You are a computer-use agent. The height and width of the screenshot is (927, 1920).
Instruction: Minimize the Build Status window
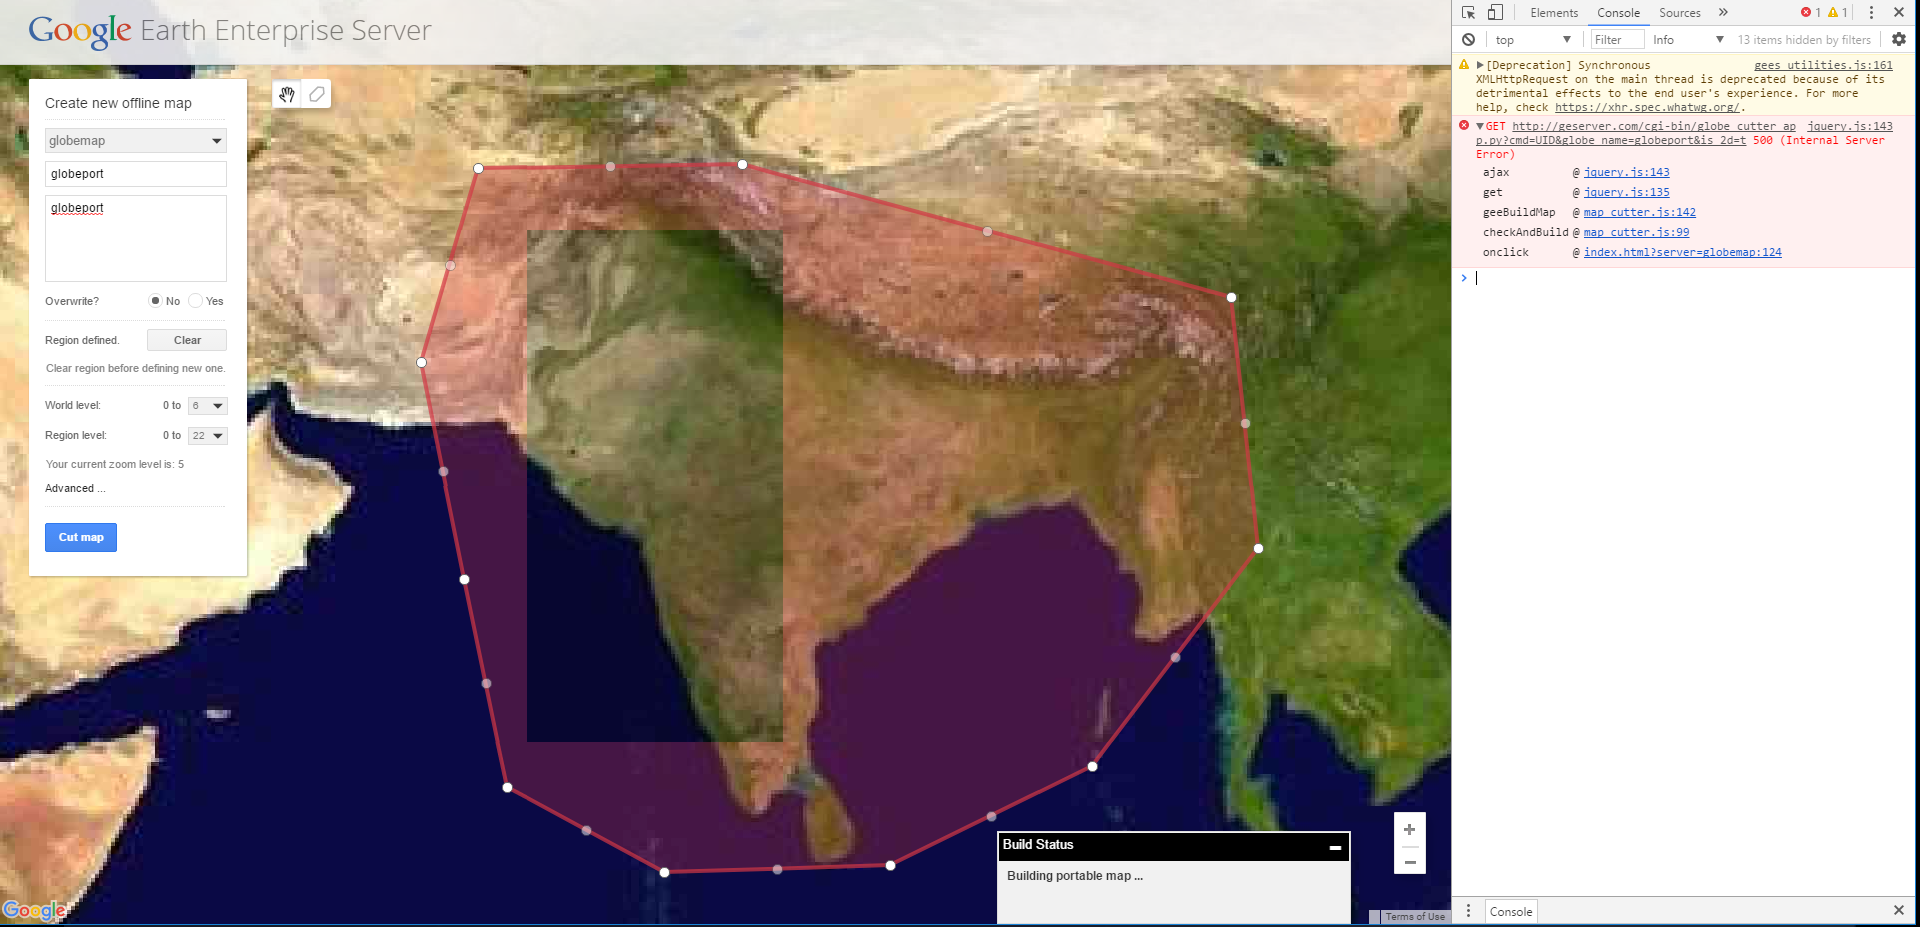pyautogui.click(x=1334, y=847)
